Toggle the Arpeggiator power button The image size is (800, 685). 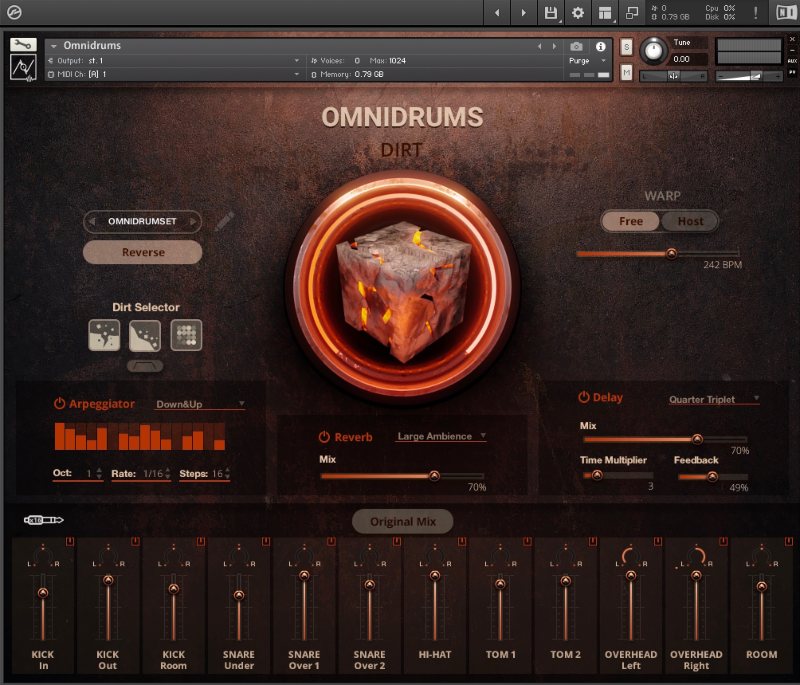[x=60, y=404]
